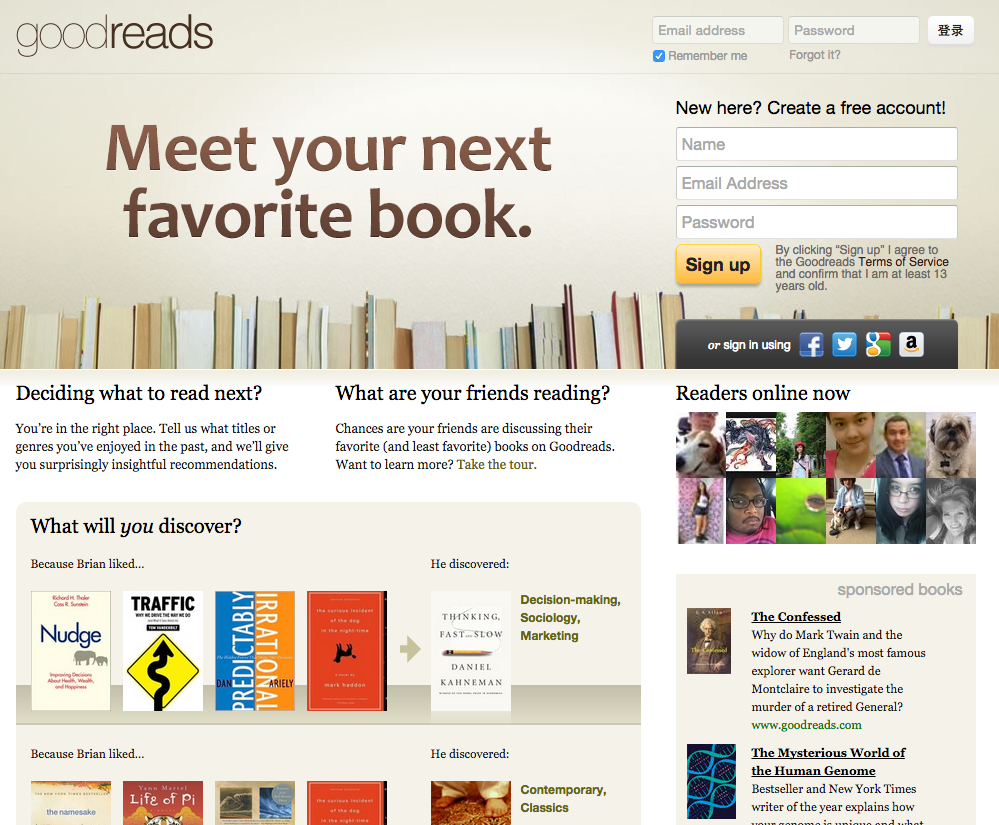Toggle the Remember me checkbox
The image size is (999, 825).
click(x=659, y=56)
